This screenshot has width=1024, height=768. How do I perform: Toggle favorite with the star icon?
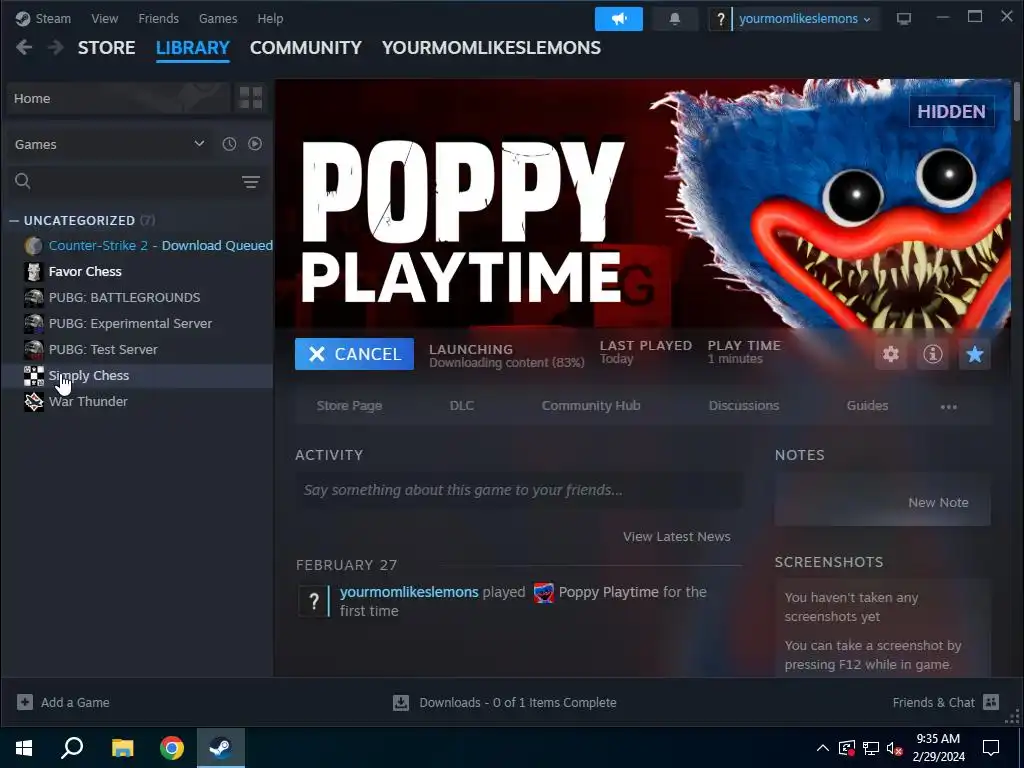click(x=974, y=354)
